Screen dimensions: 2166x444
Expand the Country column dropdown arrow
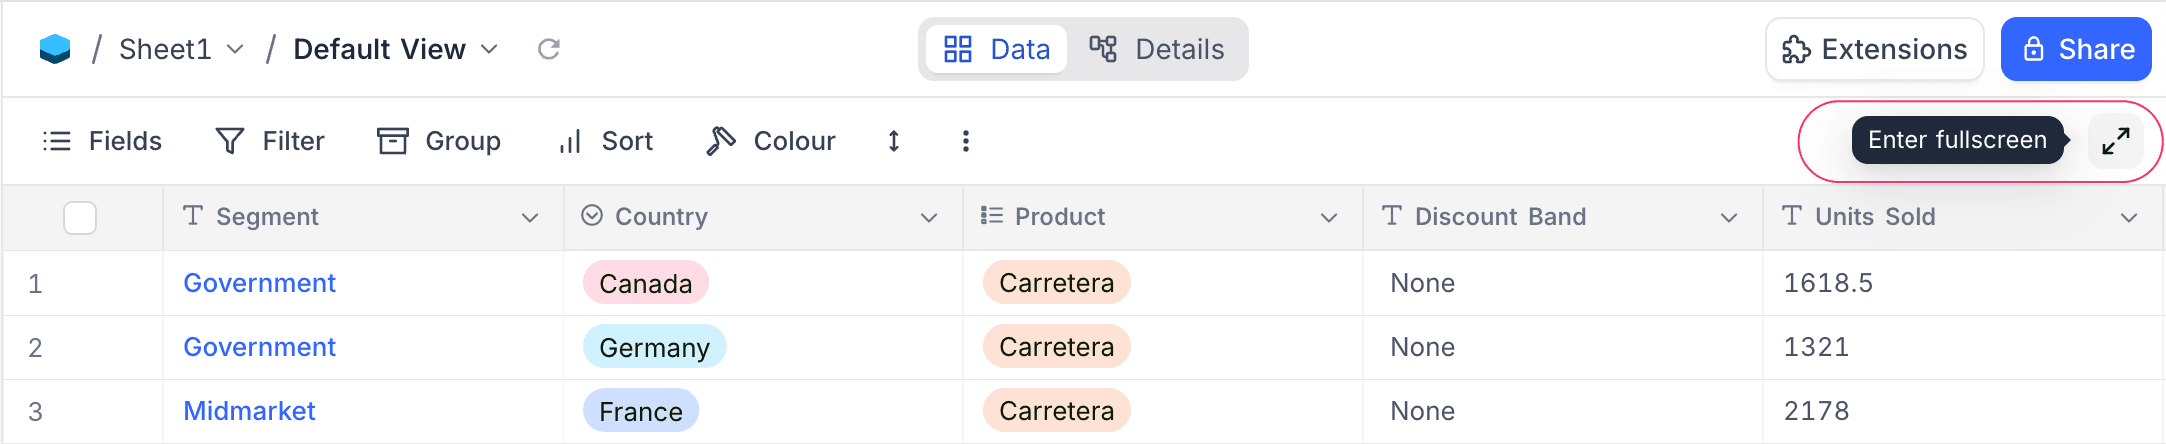coord(929,217)
